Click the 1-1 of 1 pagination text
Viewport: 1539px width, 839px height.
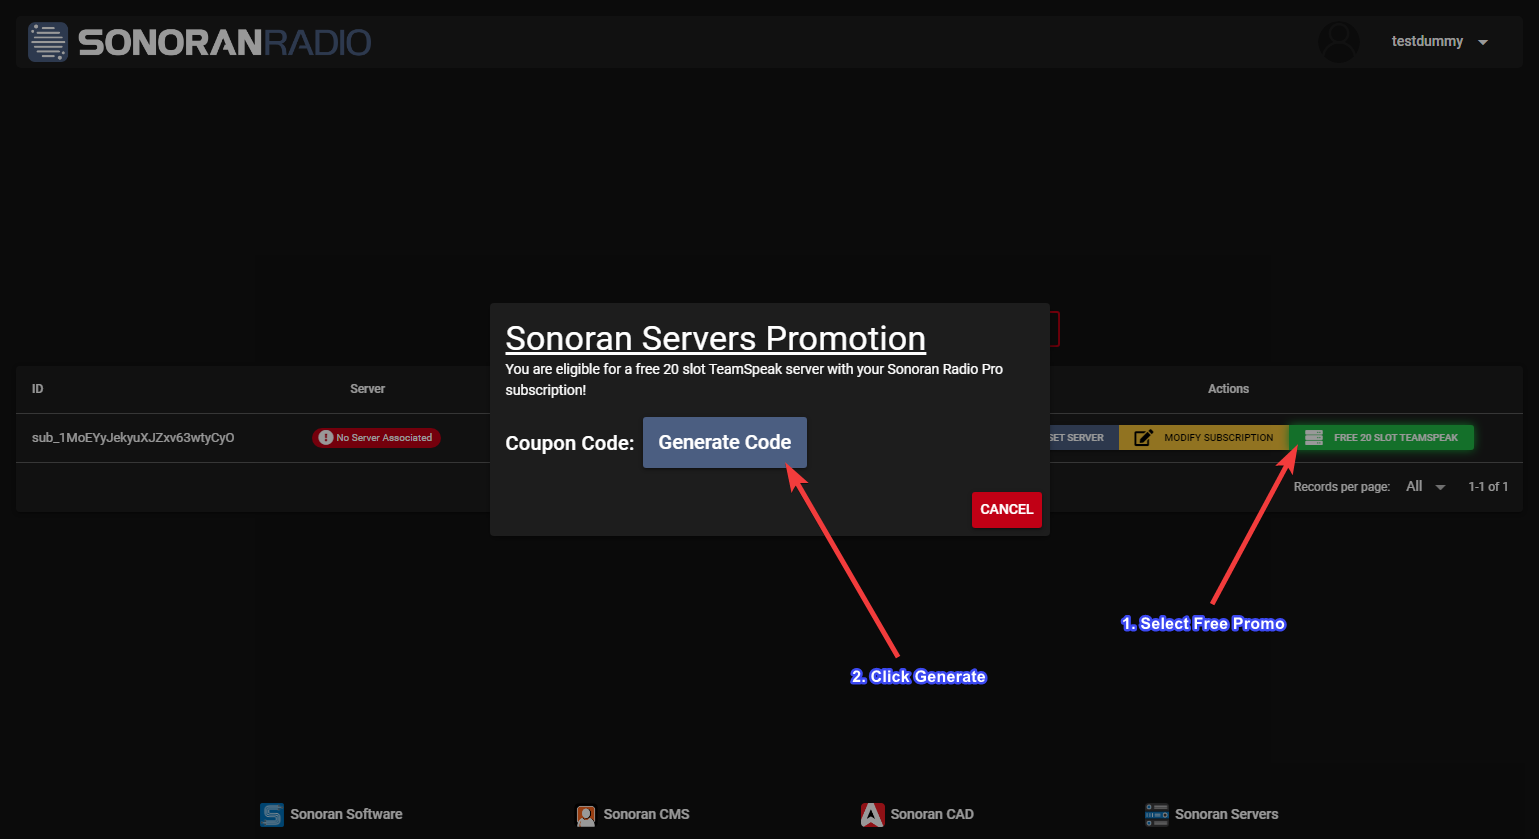click(1488, 486)
